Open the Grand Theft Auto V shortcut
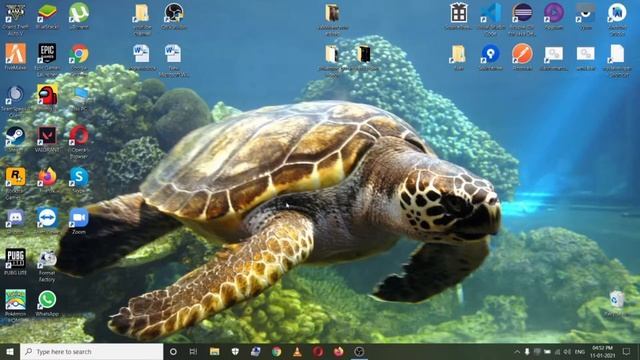The width and height of the screenshot is (640, 360). pyautogui.click(x=16, y=18)
